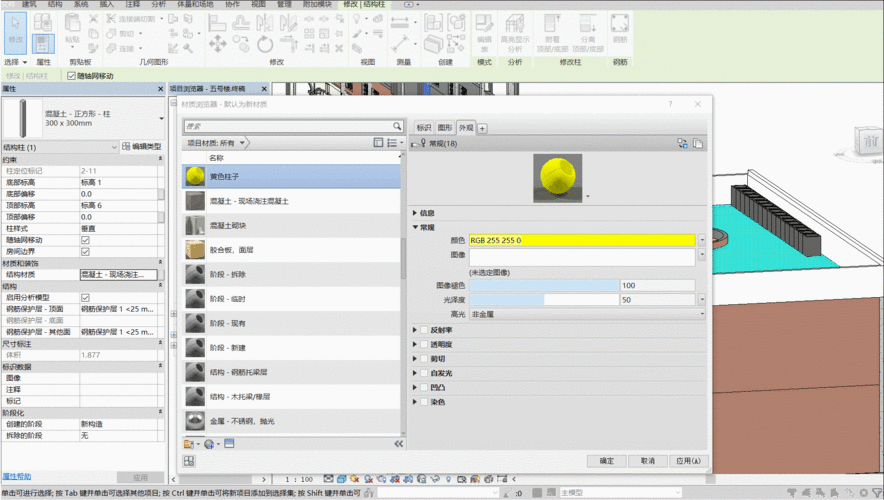The width and height of the screenshot is (884, 500).
Task: Click the add asset plus tab
Action: 482,128
